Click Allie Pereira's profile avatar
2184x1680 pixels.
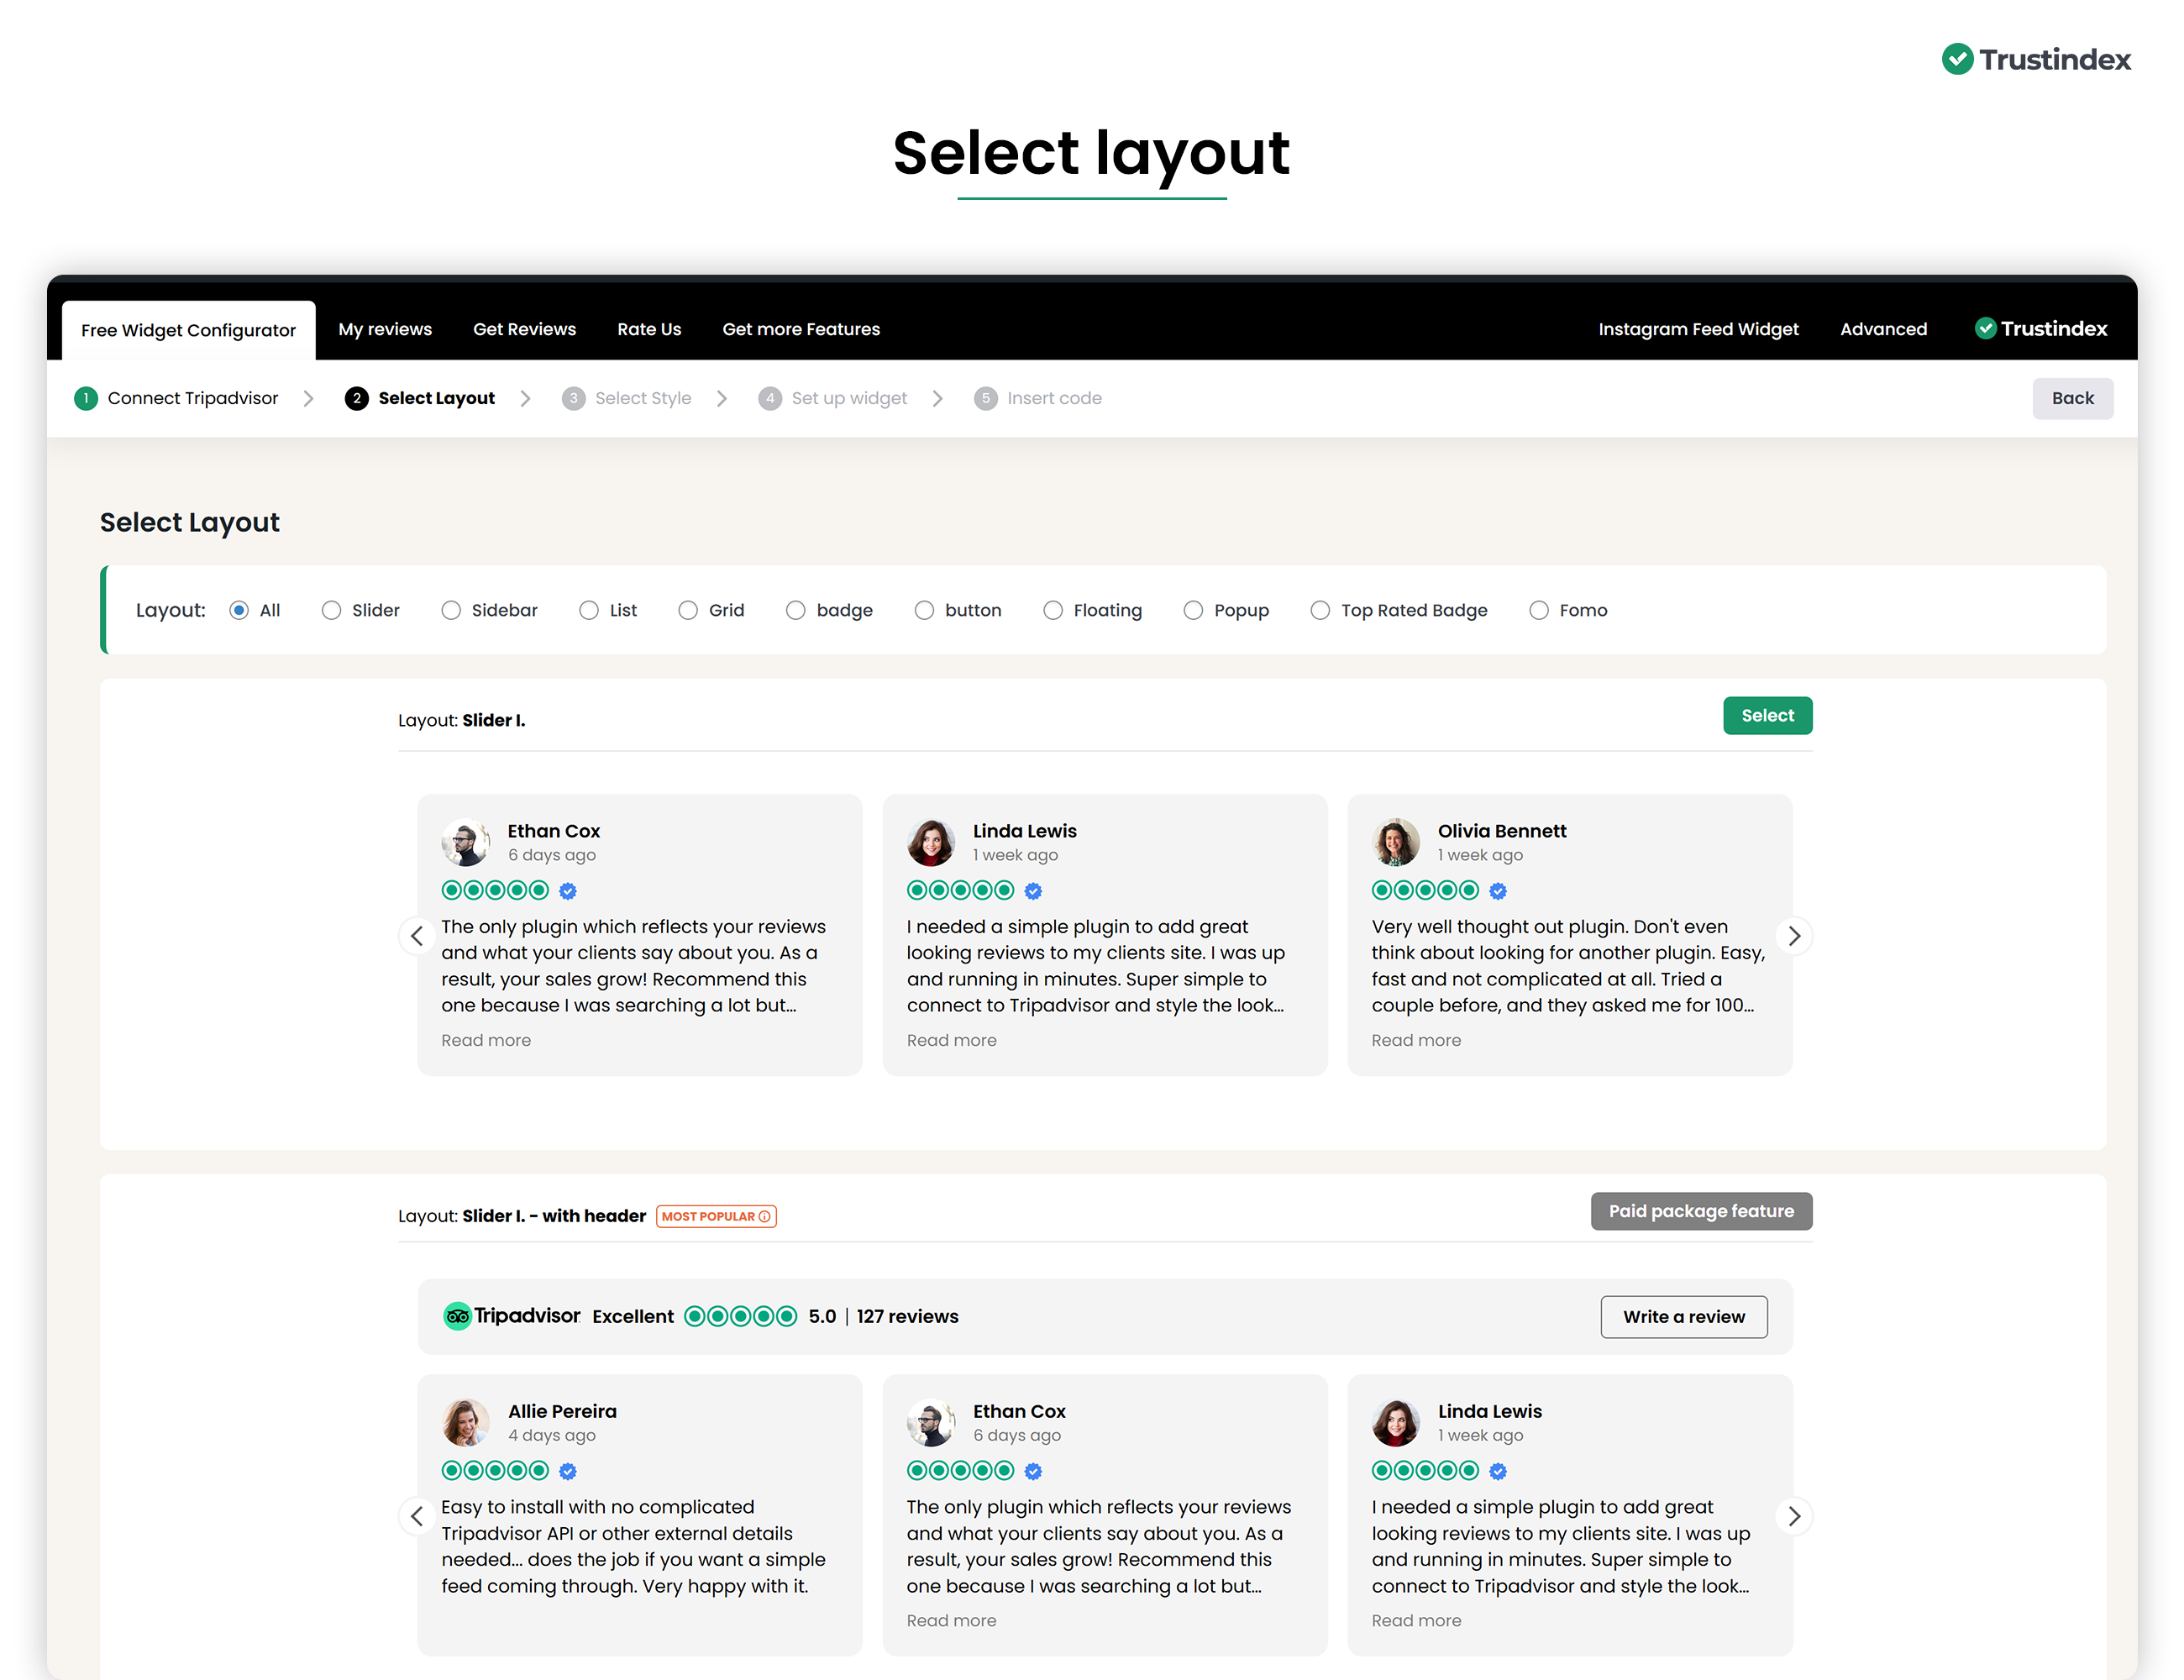coord(466,1422)
